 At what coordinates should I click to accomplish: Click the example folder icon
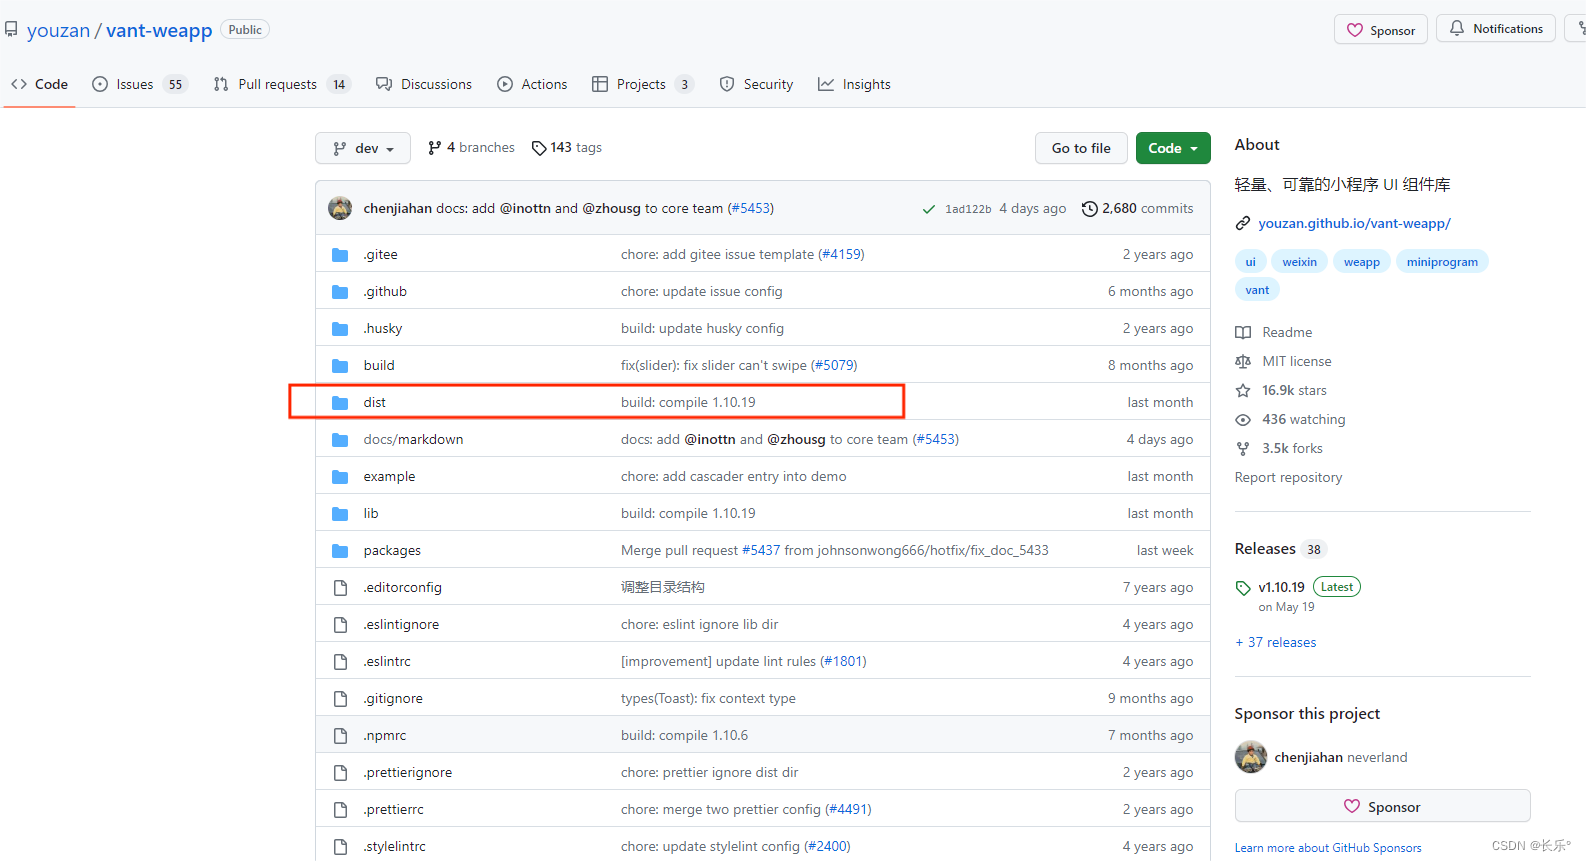click(x=340, y=477)
